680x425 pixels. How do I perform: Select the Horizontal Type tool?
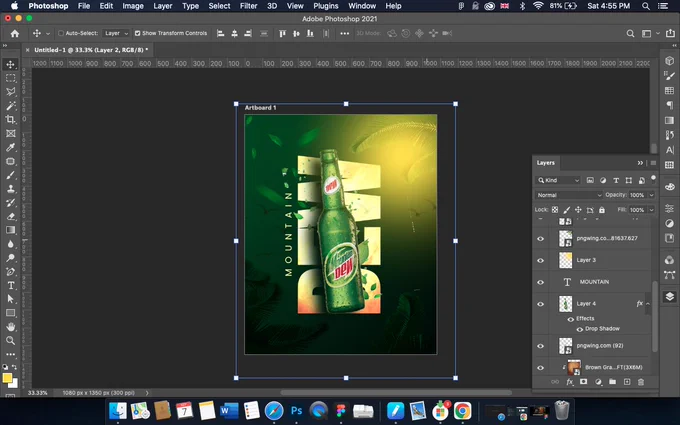coord(10,285)
